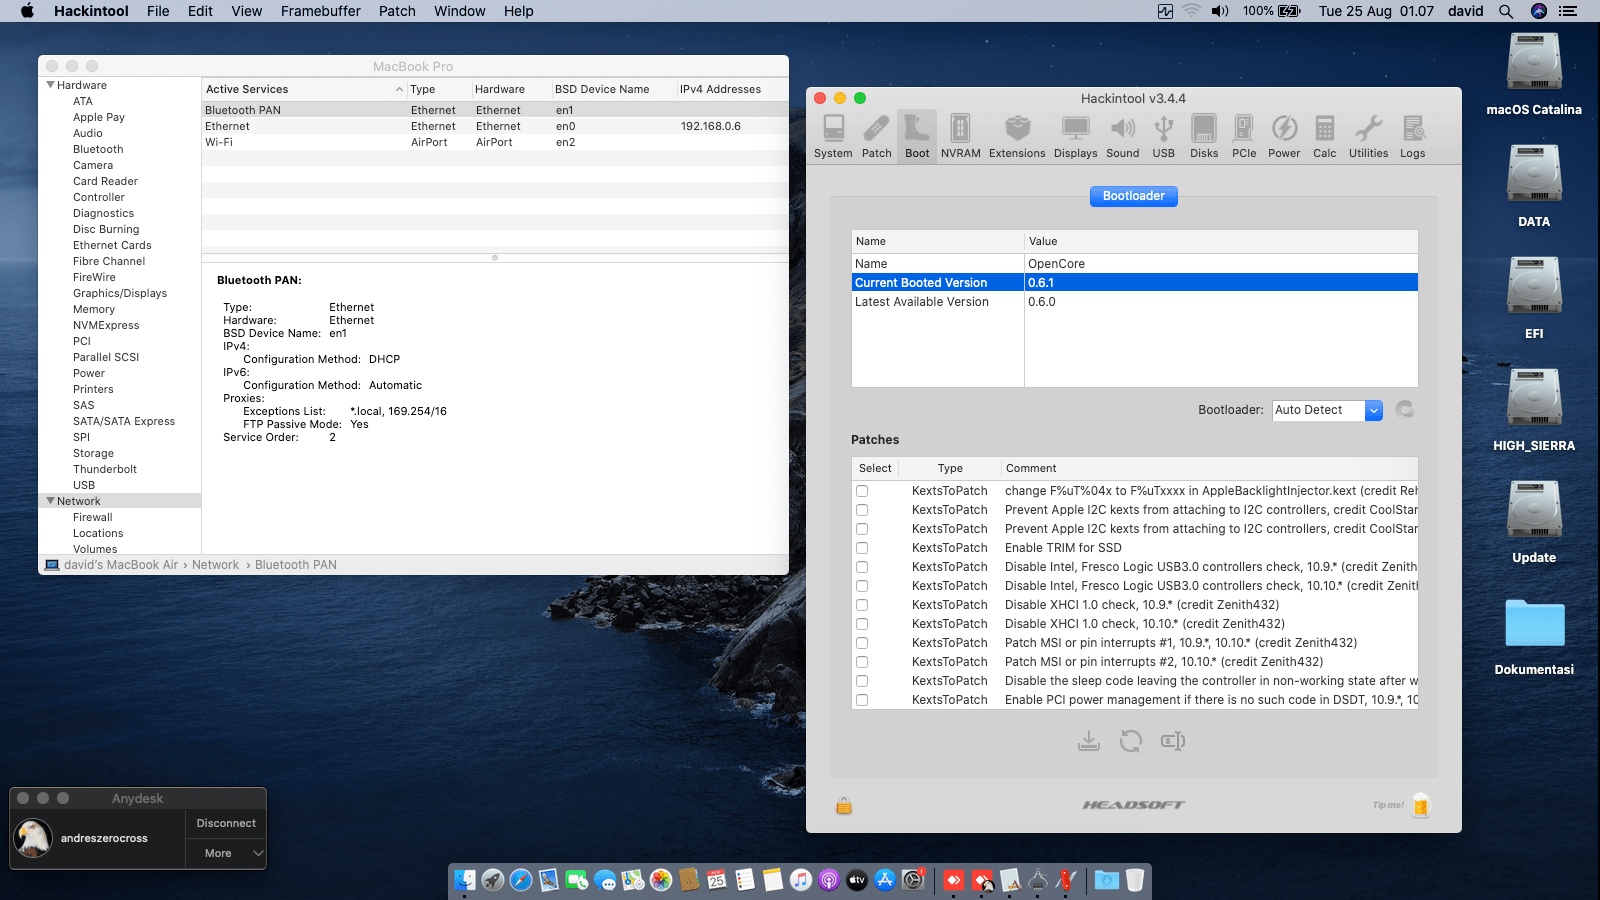1600x900 pixels.
Task: Select the Name OpenCore row in Bootloader table
Action: coord(1134,264)
